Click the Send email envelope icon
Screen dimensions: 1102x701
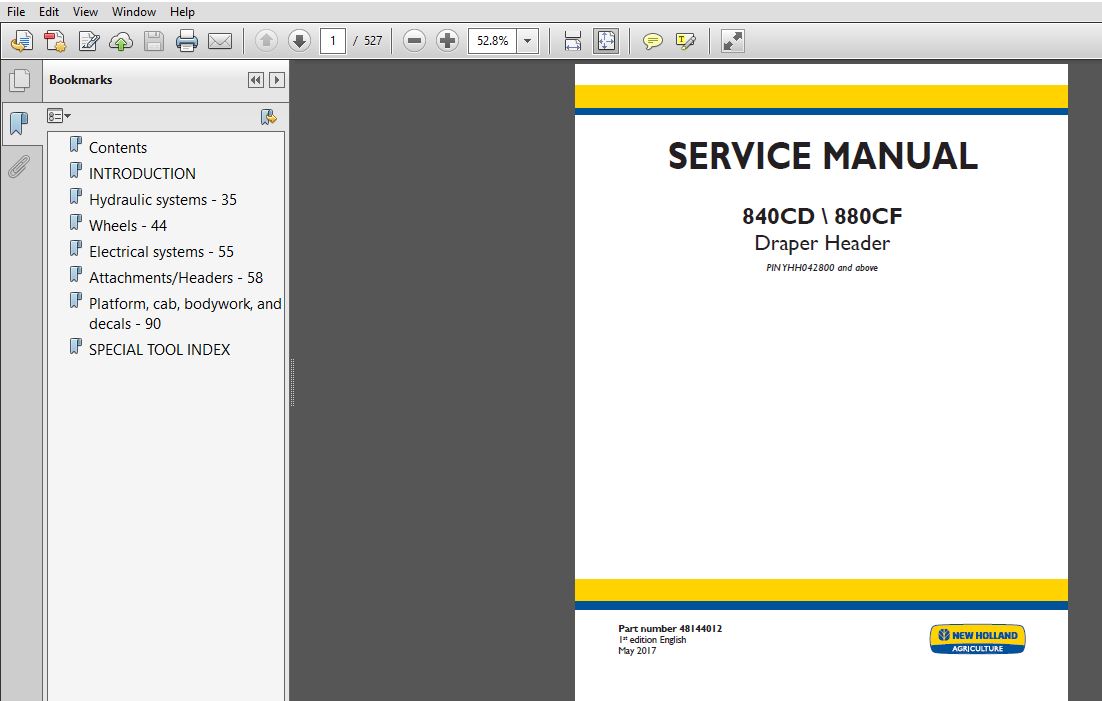tap(220, 41)
